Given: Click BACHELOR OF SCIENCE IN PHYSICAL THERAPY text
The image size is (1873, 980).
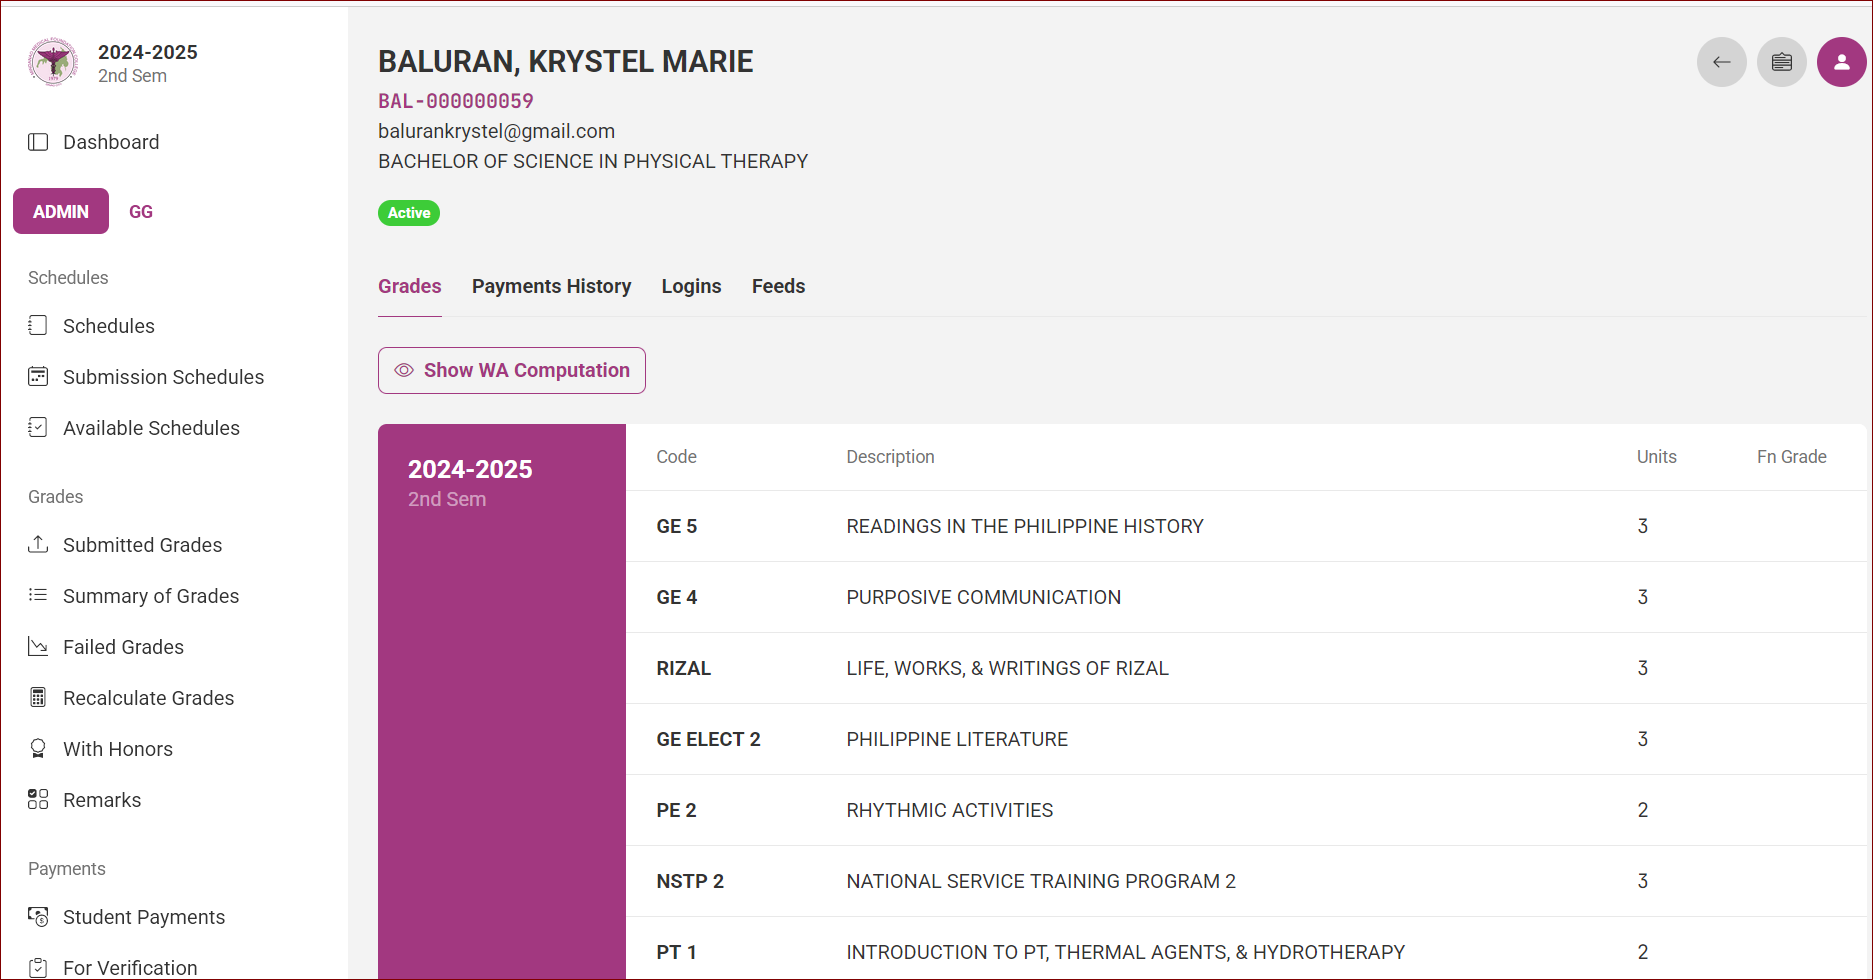Looking at the screenshot, I should pyautogui.click(x=593, y=161).
